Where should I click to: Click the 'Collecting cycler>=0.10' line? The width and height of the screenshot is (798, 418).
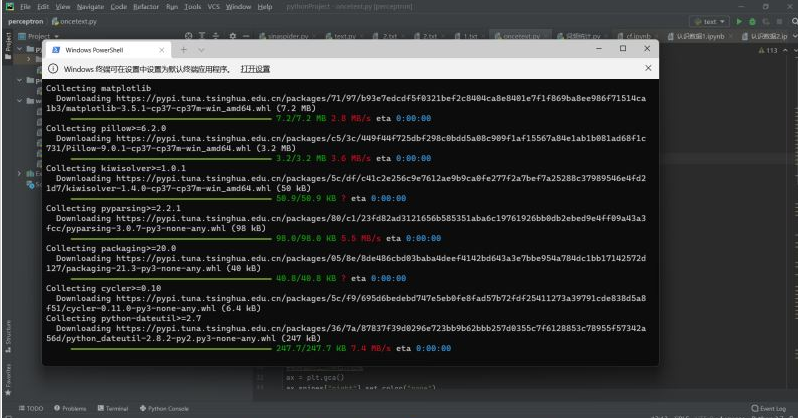[x=103, y=288]
